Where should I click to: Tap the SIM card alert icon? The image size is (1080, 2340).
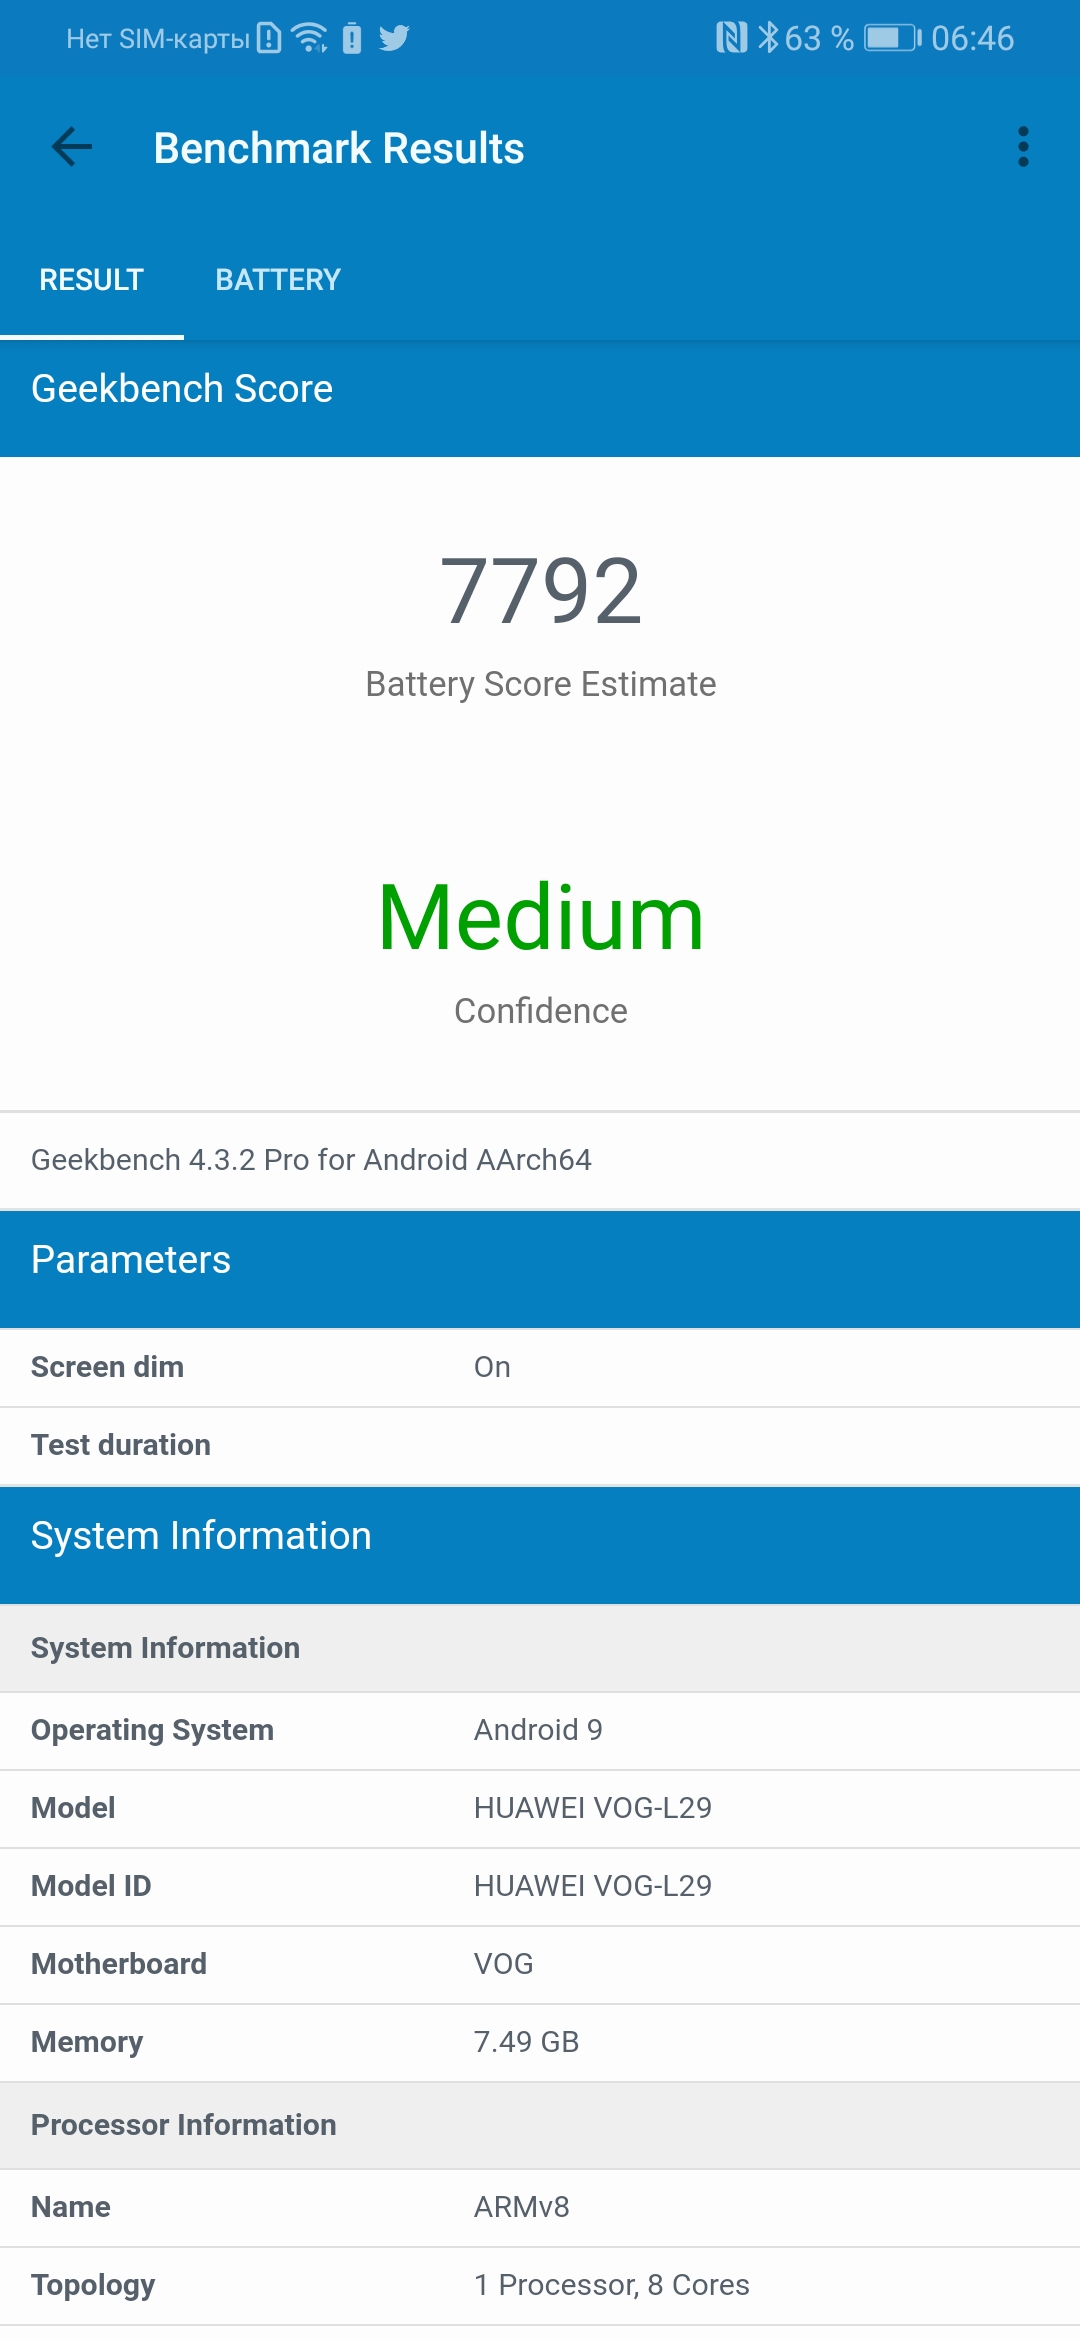tap(269, 38)
